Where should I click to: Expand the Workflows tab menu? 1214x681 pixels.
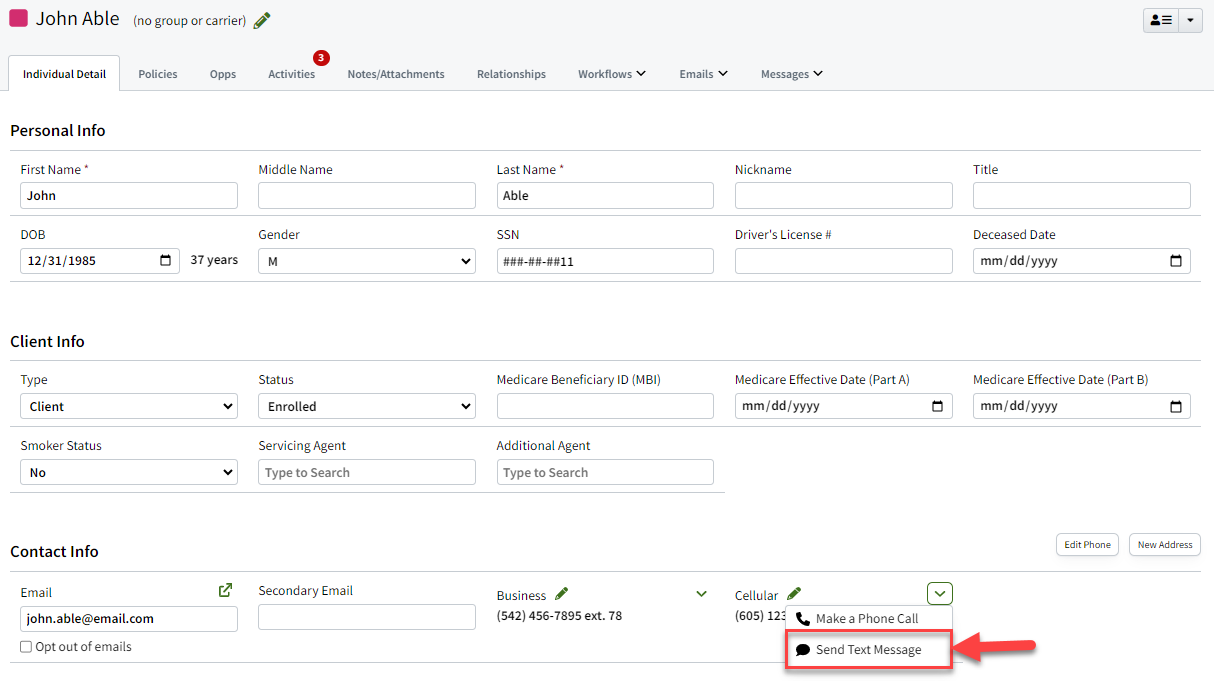coord(612,74)
